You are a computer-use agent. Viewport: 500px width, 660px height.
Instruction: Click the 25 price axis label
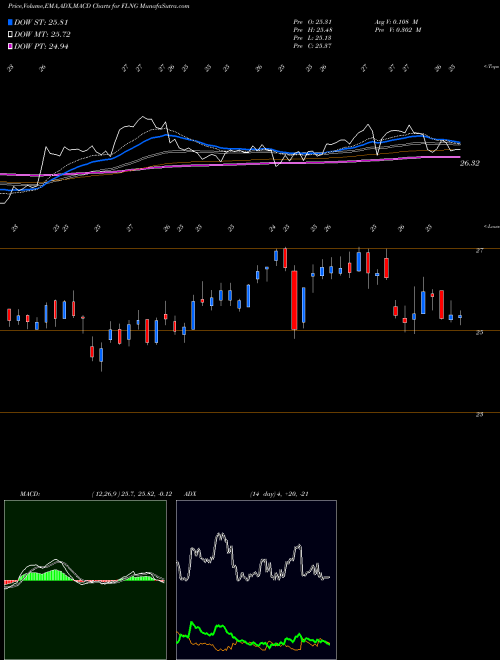click(479, 333)
